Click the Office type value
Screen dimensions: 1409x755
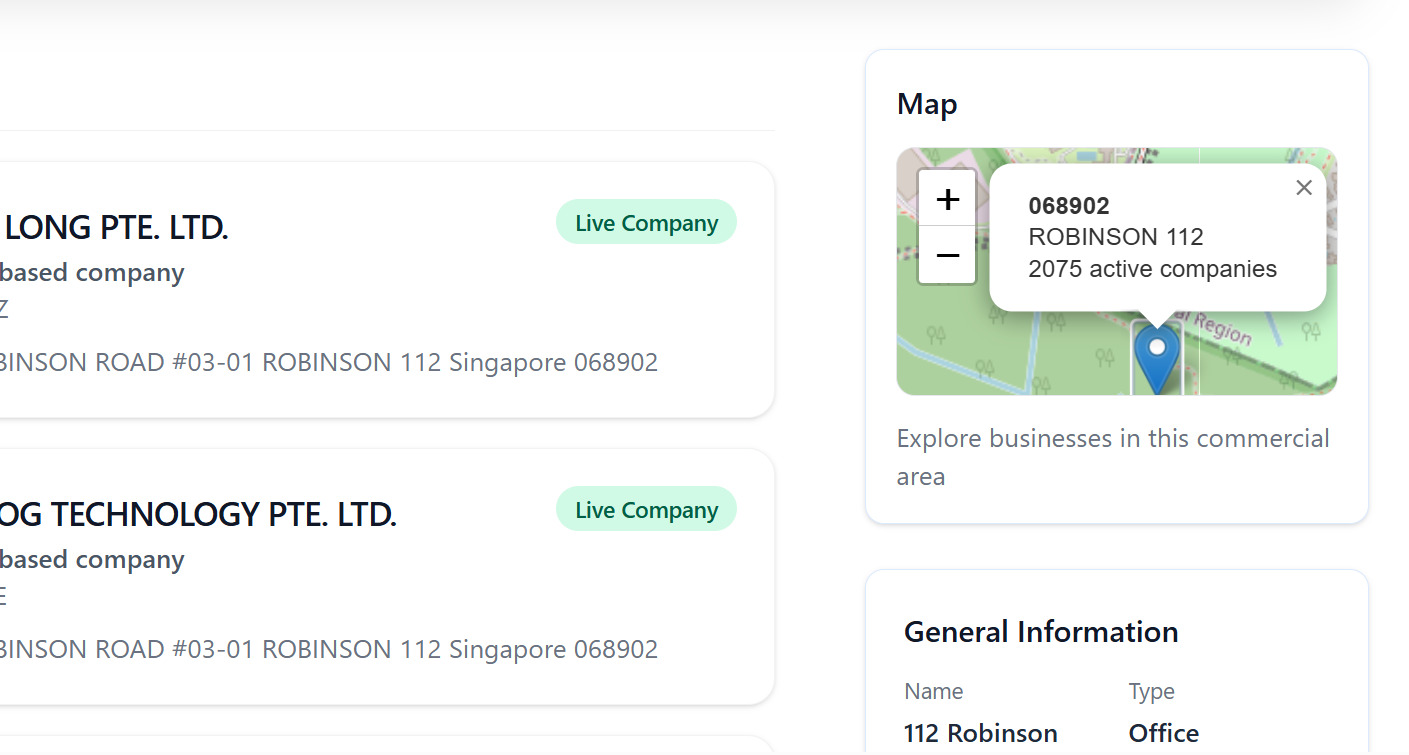[x=1163, y=733]
